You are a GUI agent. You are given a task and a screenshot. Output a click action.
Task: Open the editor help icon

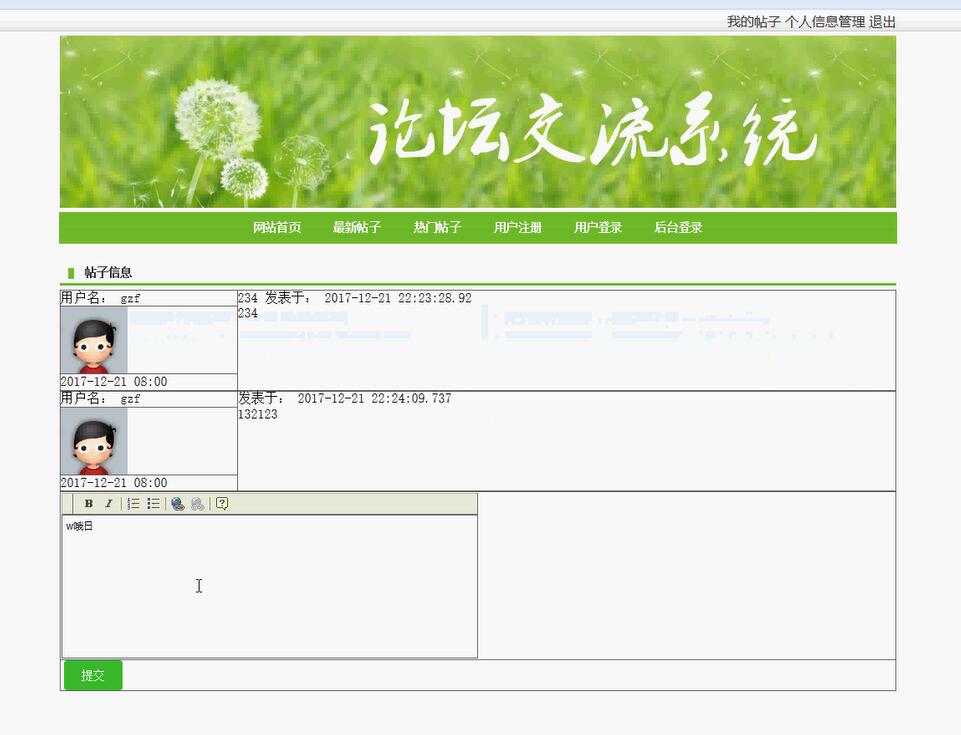[222, 503]
